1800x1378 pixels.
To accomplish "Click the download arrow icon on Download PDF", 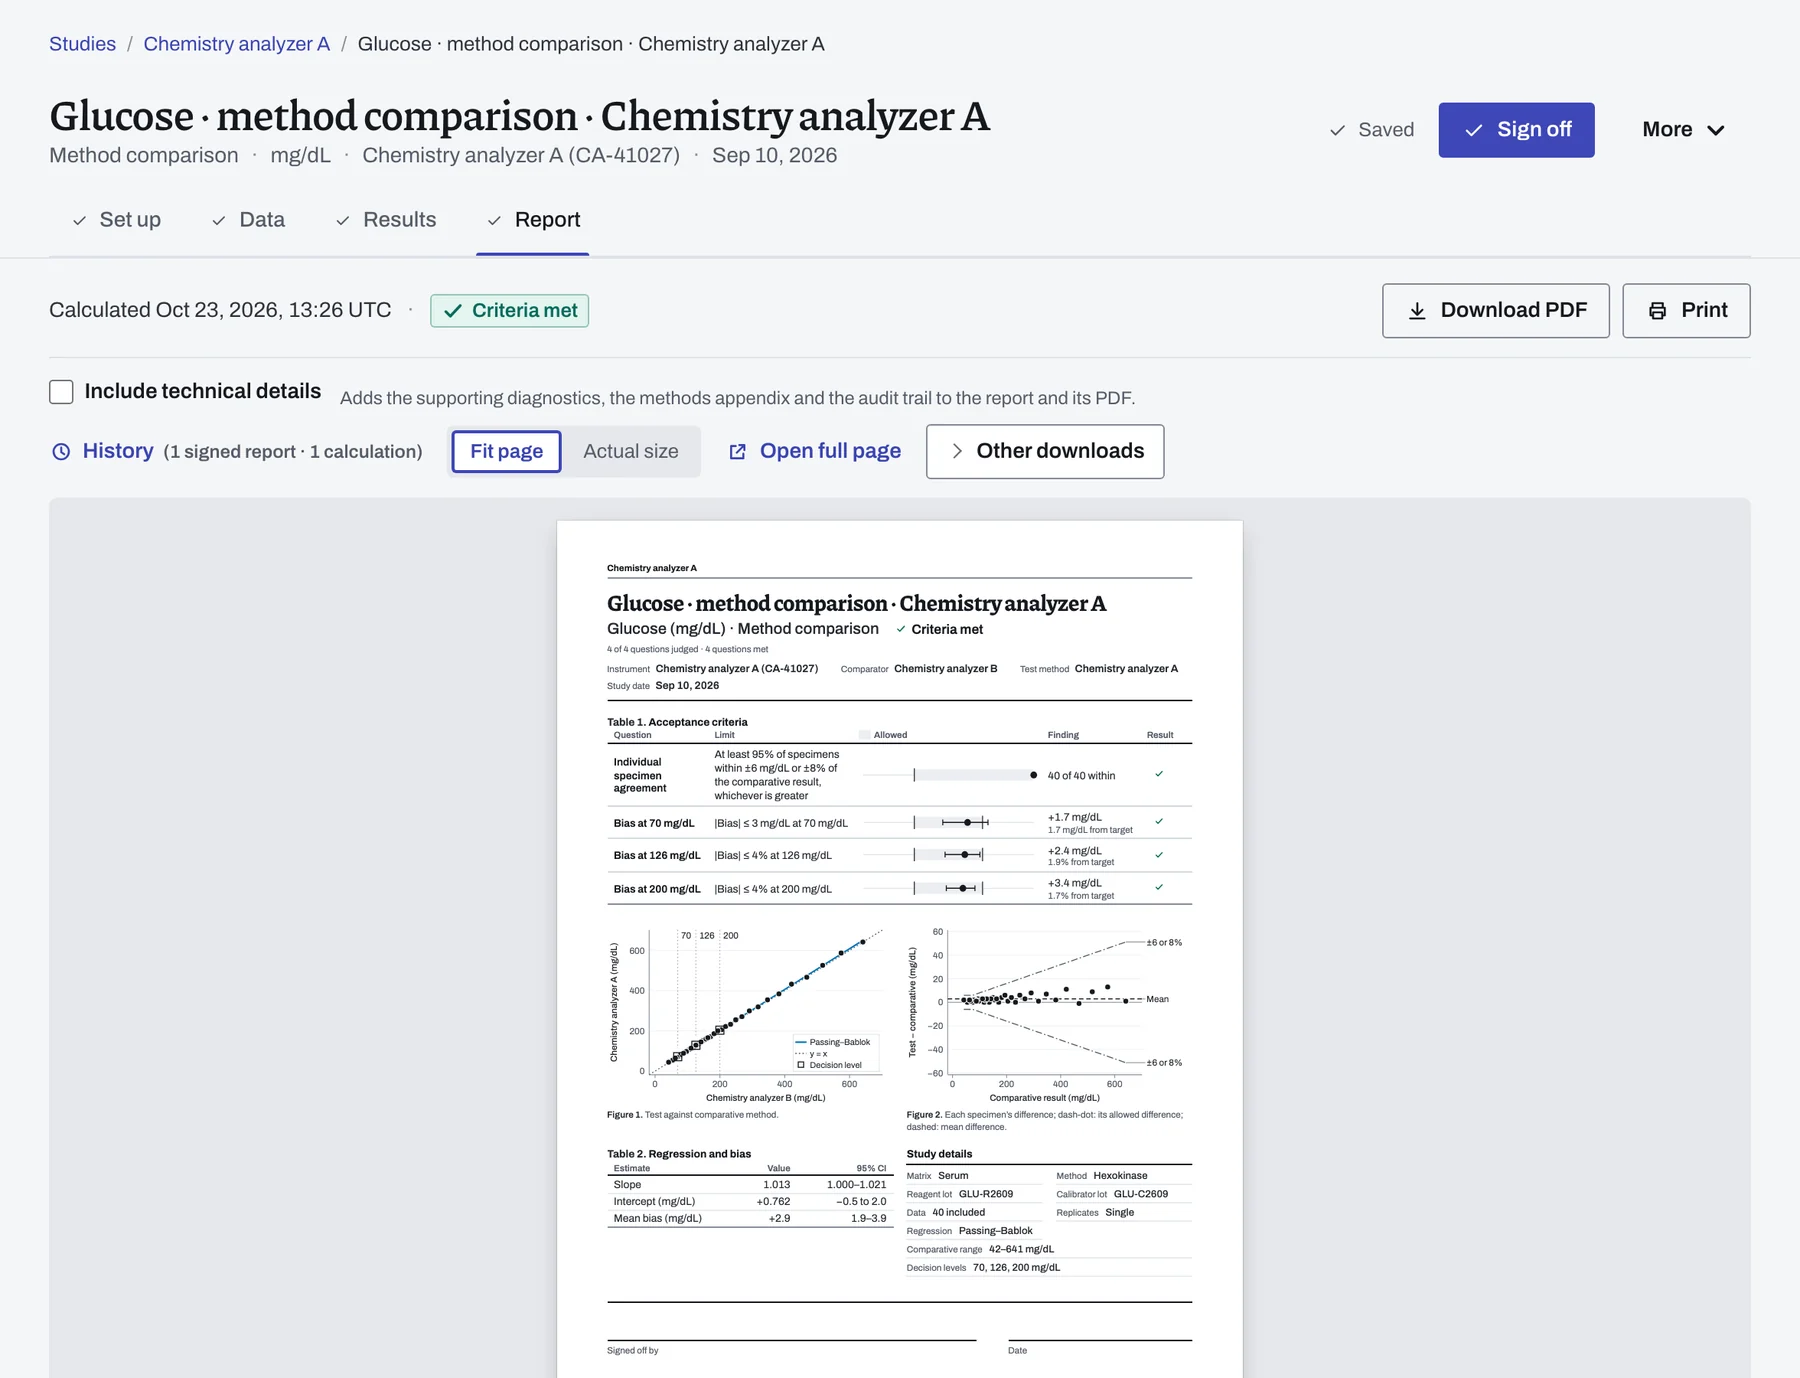I will 1417,311.
